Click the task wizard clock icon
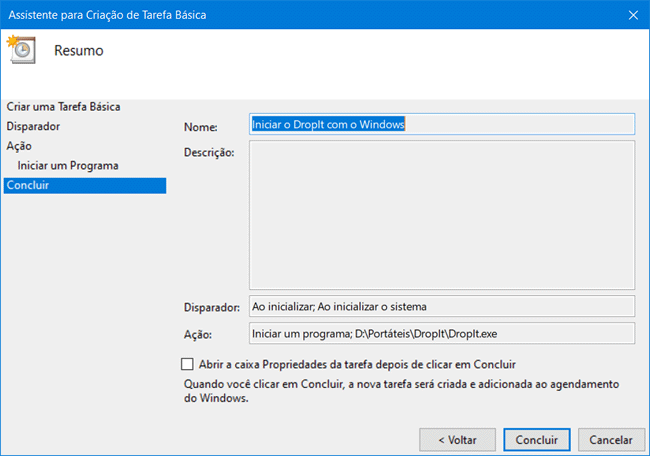This screenshot has height=456, width=650. pos(21,49)
